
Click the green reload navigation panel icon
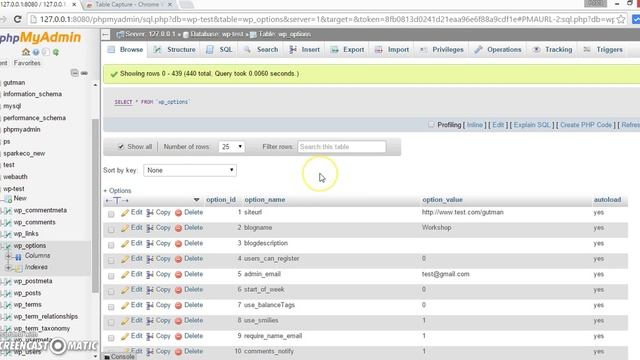[56, 52]
